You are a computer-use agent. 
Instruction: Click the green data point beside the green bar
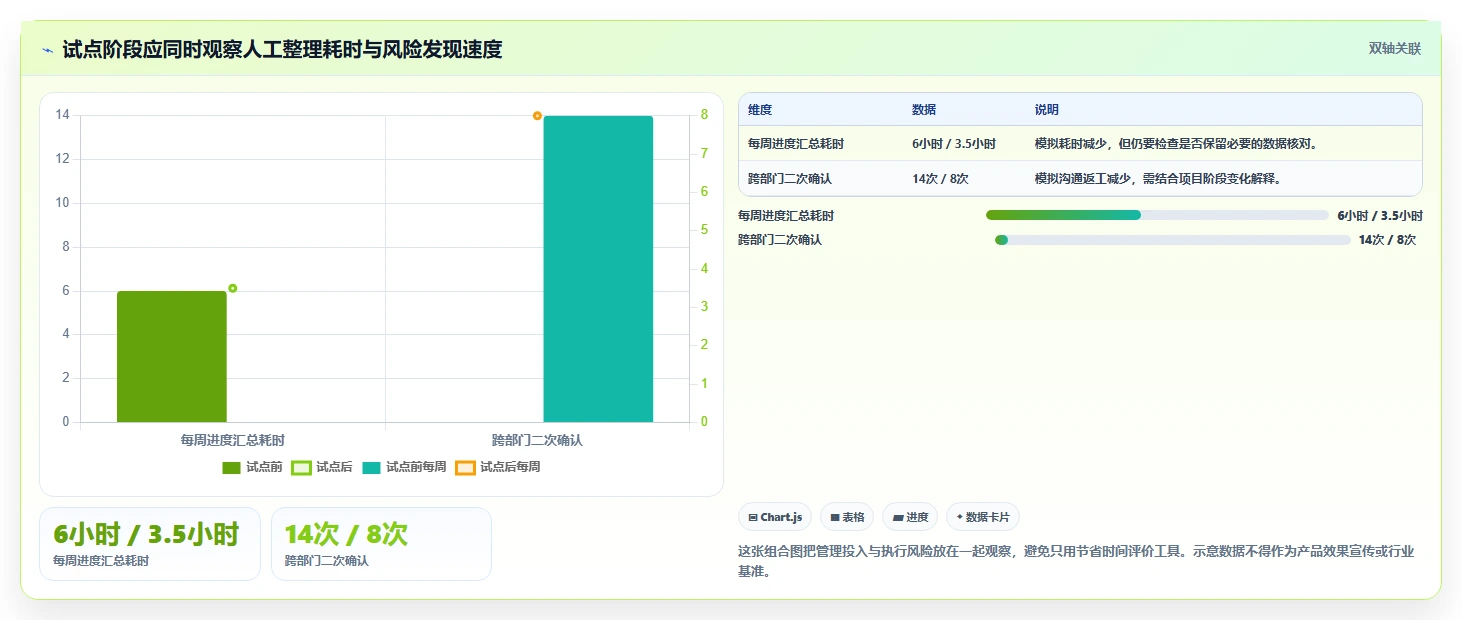coord(233,288)
